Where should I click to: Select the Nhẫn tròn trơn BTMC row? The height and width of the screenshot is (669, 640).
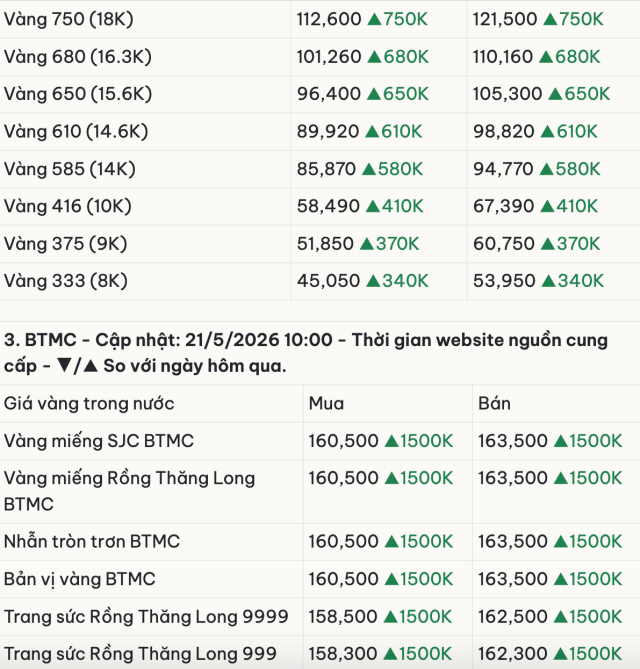(x=320, y=542)
